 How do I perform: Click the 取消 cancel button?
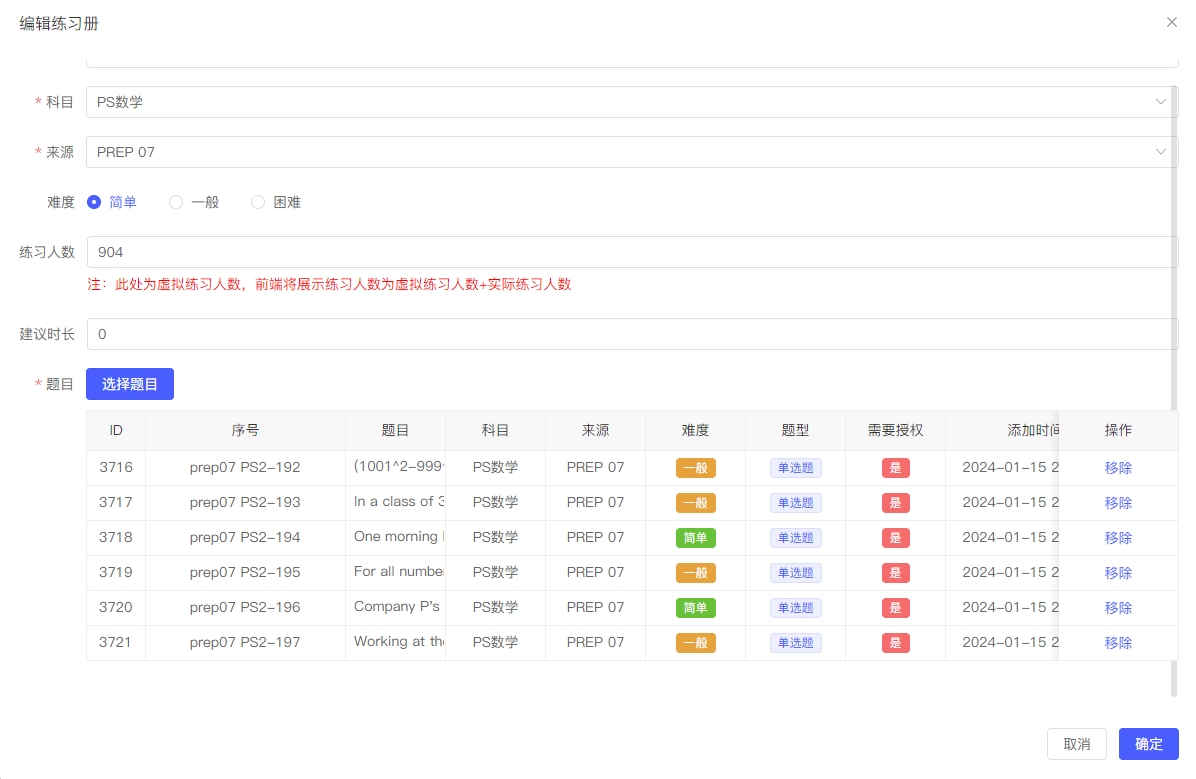tap(1077, 743)
